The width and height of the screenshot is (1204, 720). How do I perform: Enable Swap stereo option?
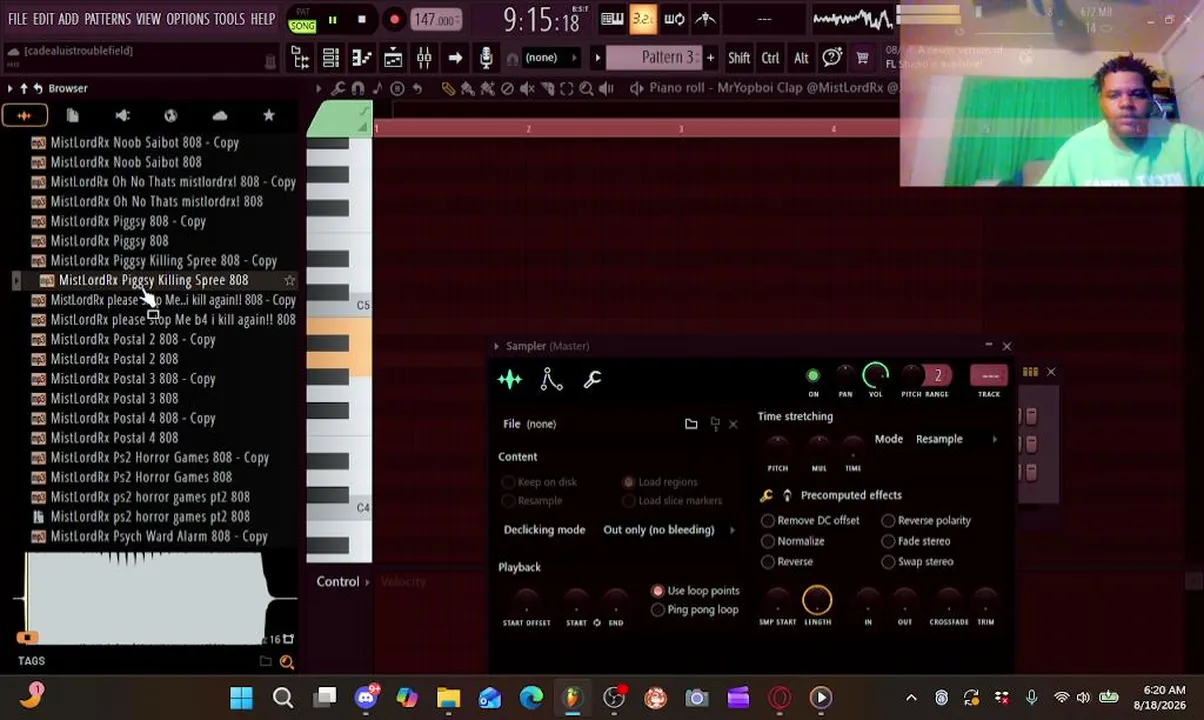888,562
